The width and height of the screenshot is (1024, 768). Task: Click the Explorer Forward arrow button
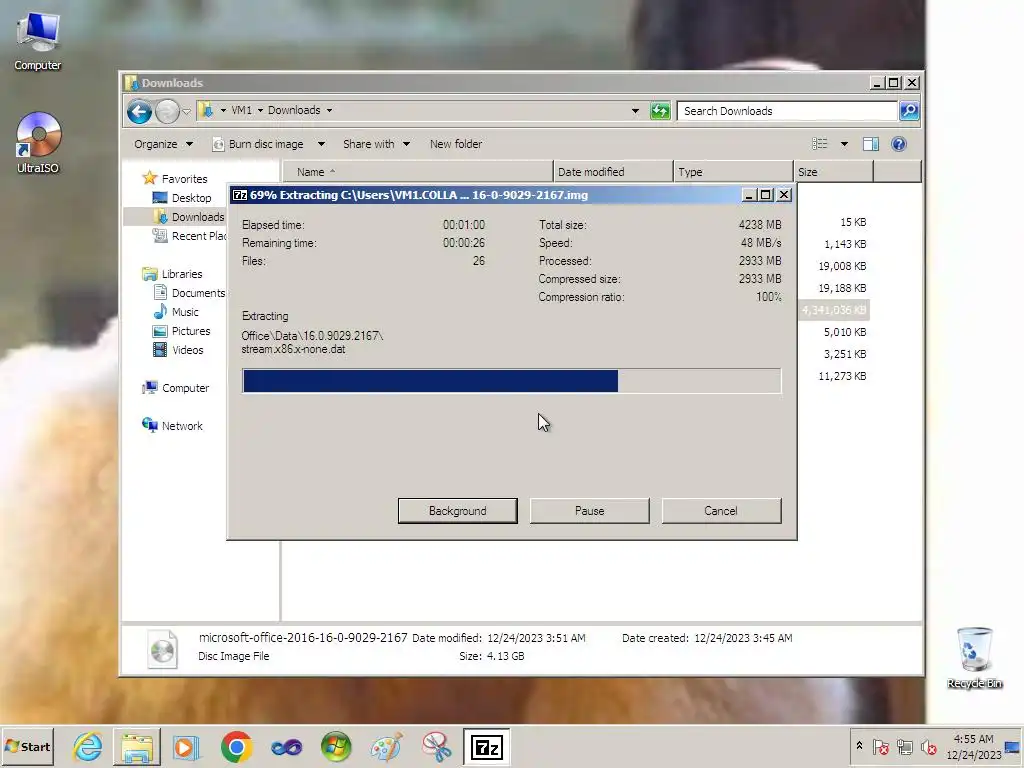[x=167, y=111]
